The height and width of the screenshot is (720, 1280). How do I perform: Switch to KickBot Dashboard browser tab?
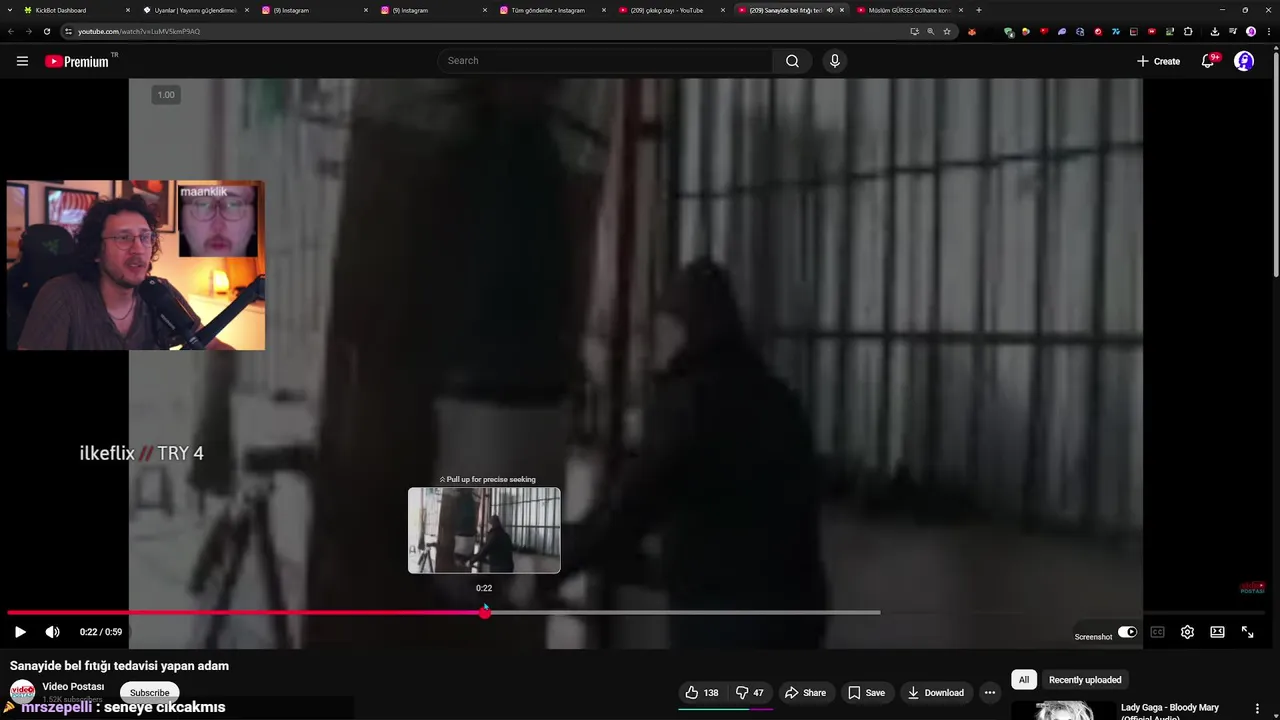pyautogui.click(x=68, y=10)
